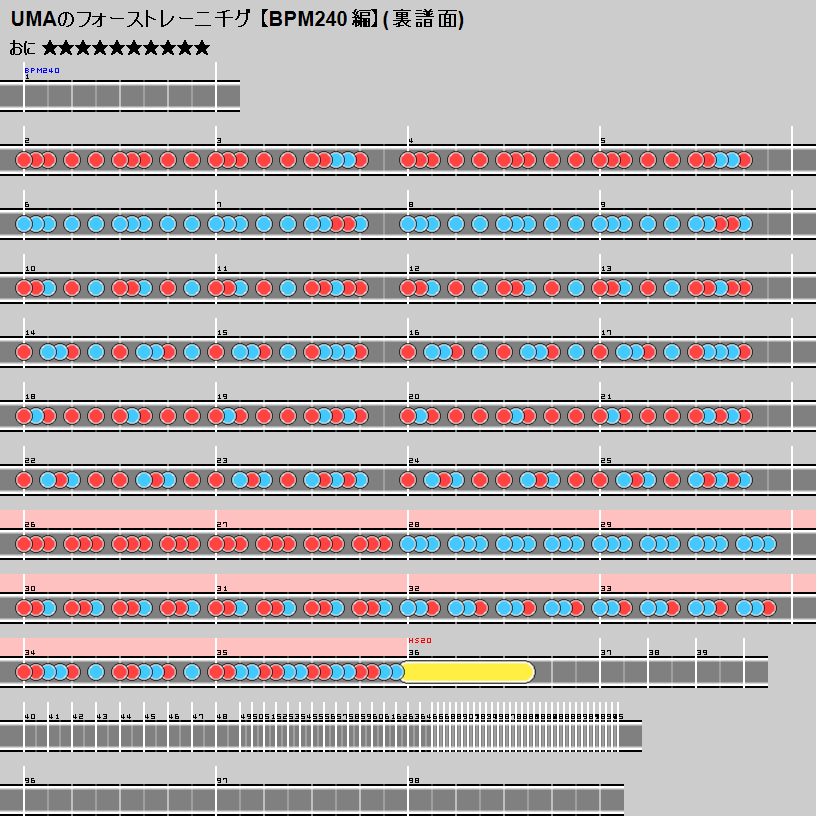
Task: Click the first blue note in measure 28
Action: click(x=408, y=544)
